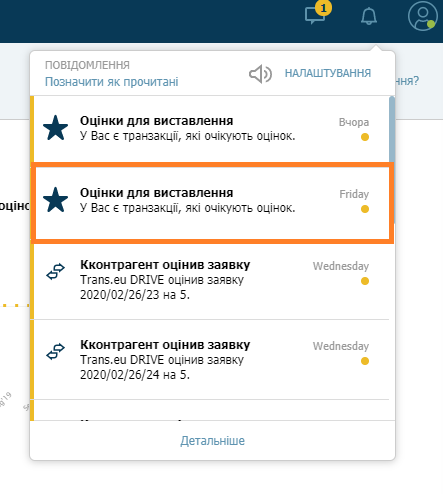Click the ПОВІДОМЛЕННЯ header label

(x=87, y=65)
